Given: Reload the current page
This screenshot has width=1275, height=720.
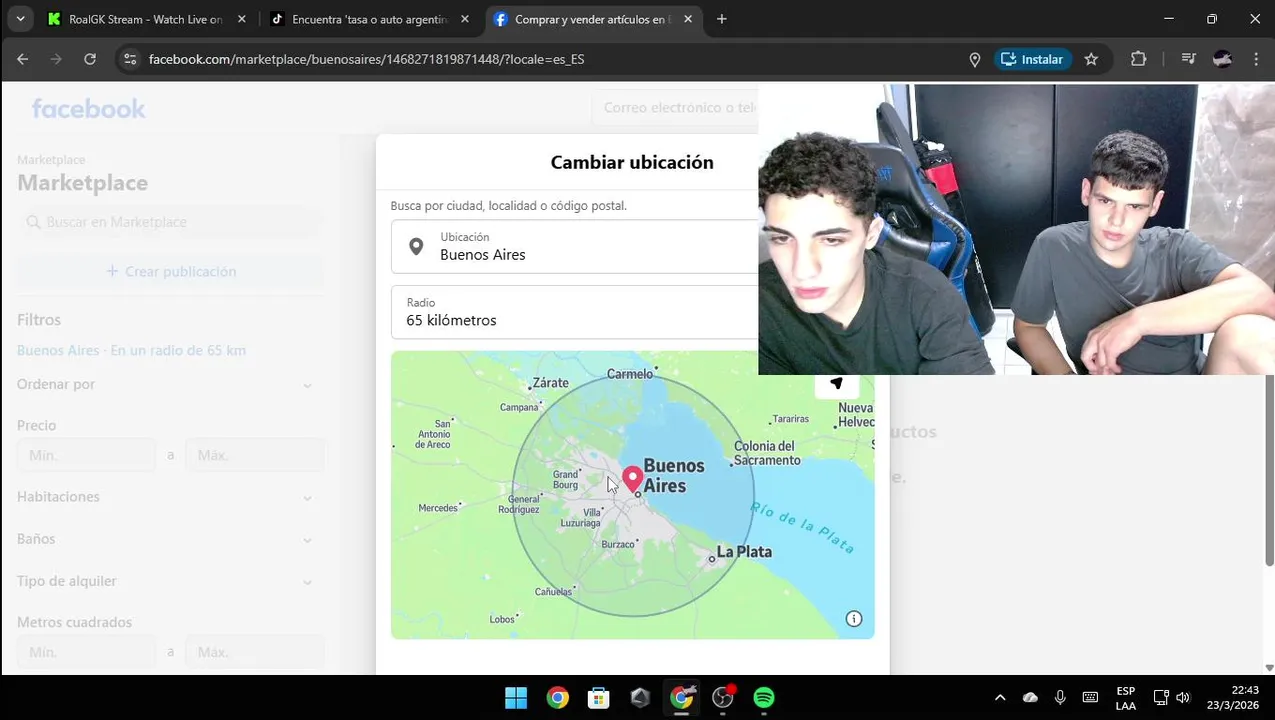Looking at the screenshot, I should [90, 59].
